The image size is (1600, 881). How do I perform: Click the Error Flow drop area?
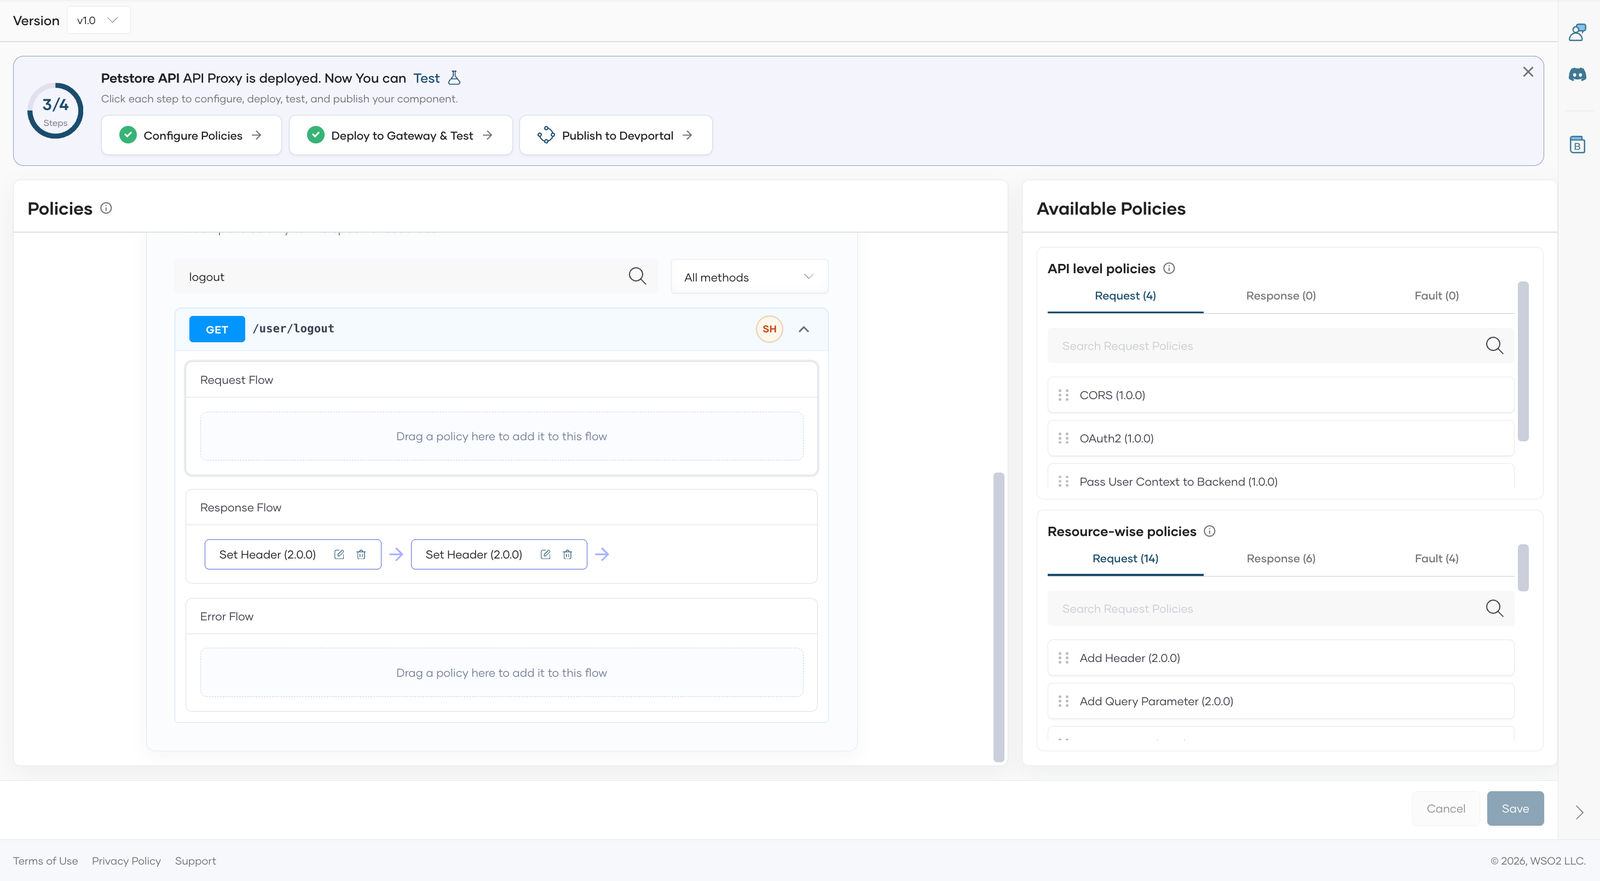pos(502,673)
